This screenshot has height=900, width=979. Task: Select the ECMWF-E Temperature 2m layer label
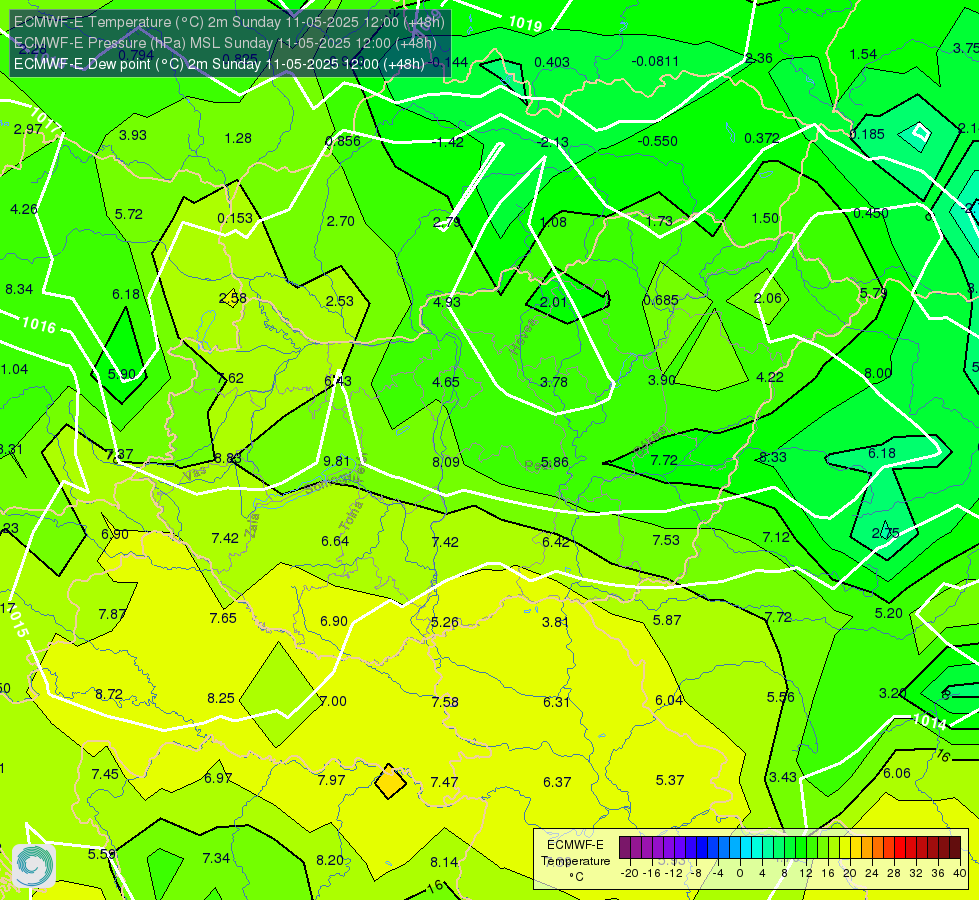coord(229,22)
